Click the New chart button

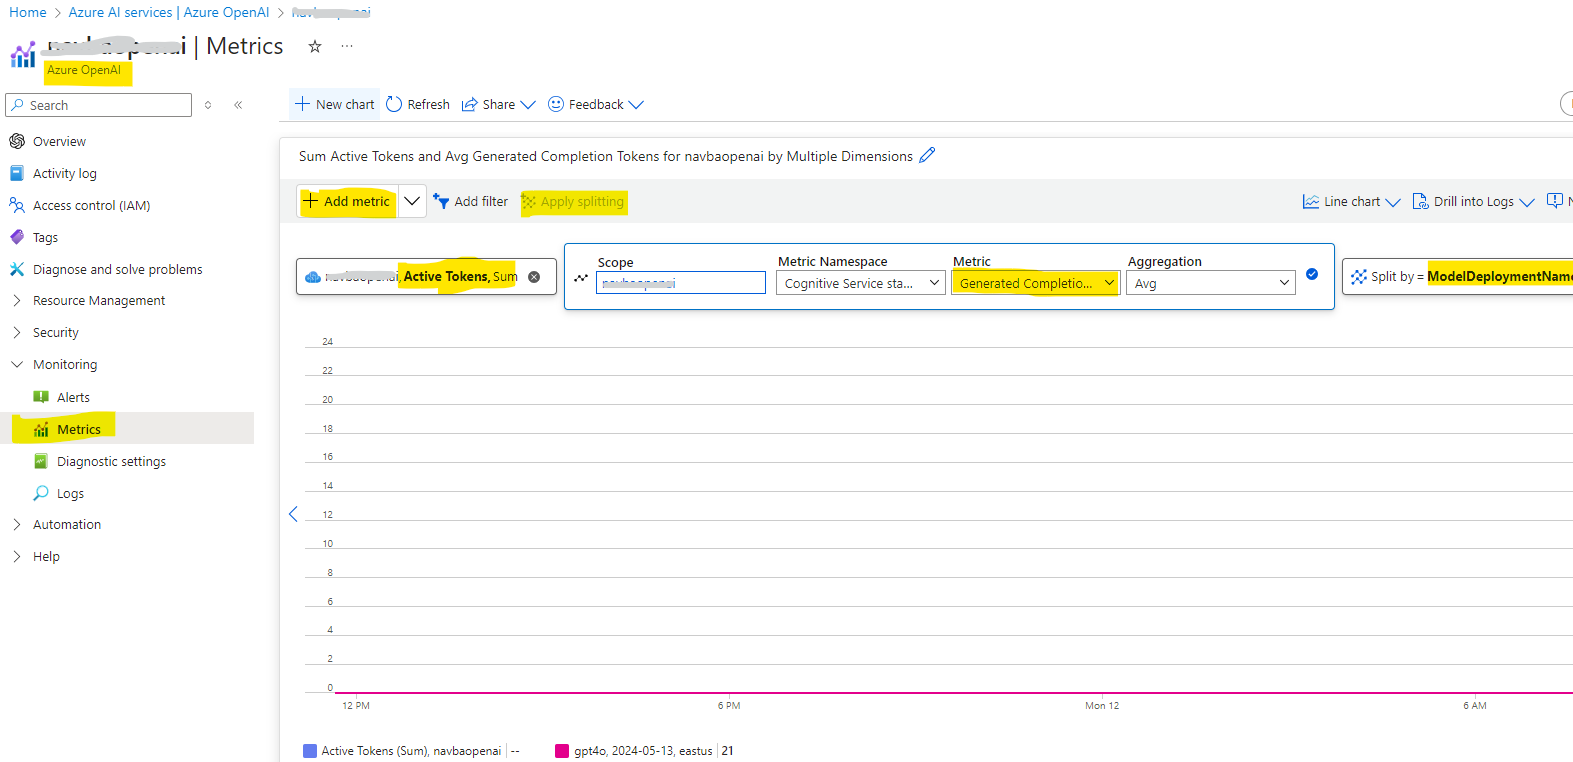tap(335, 104)
